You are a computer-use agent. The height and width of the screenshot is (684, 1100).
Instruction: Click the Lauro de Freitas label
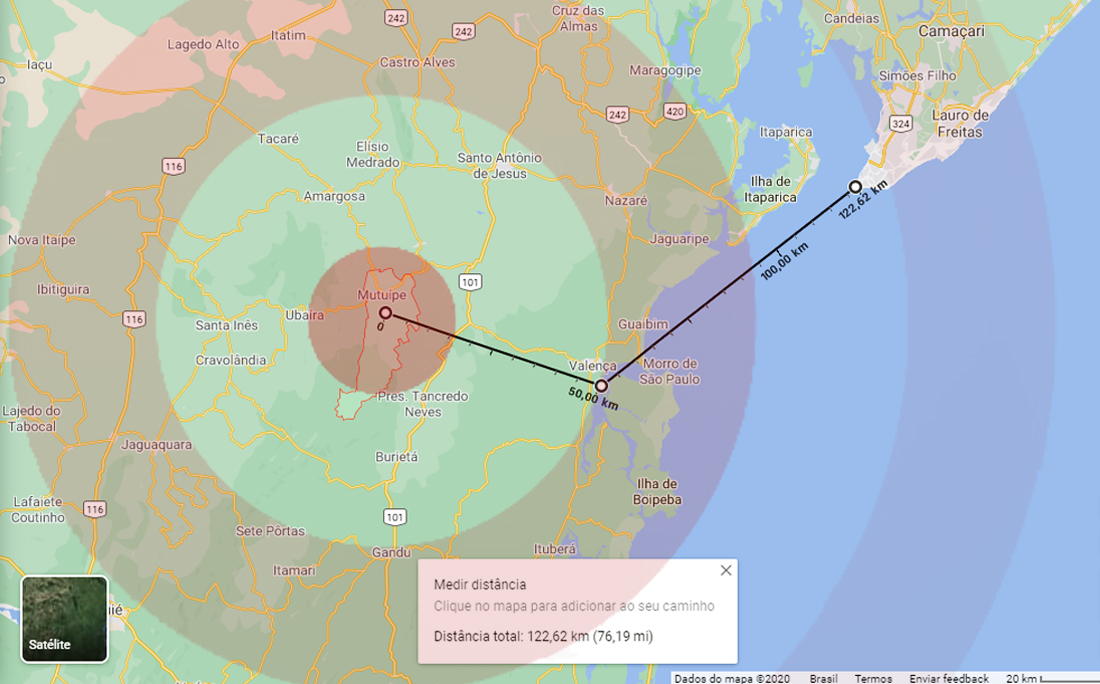tap(960, 123)
